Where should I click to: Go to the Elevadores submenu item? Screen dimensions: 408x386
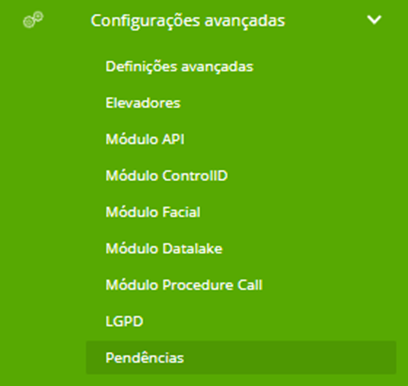[143, 103]
